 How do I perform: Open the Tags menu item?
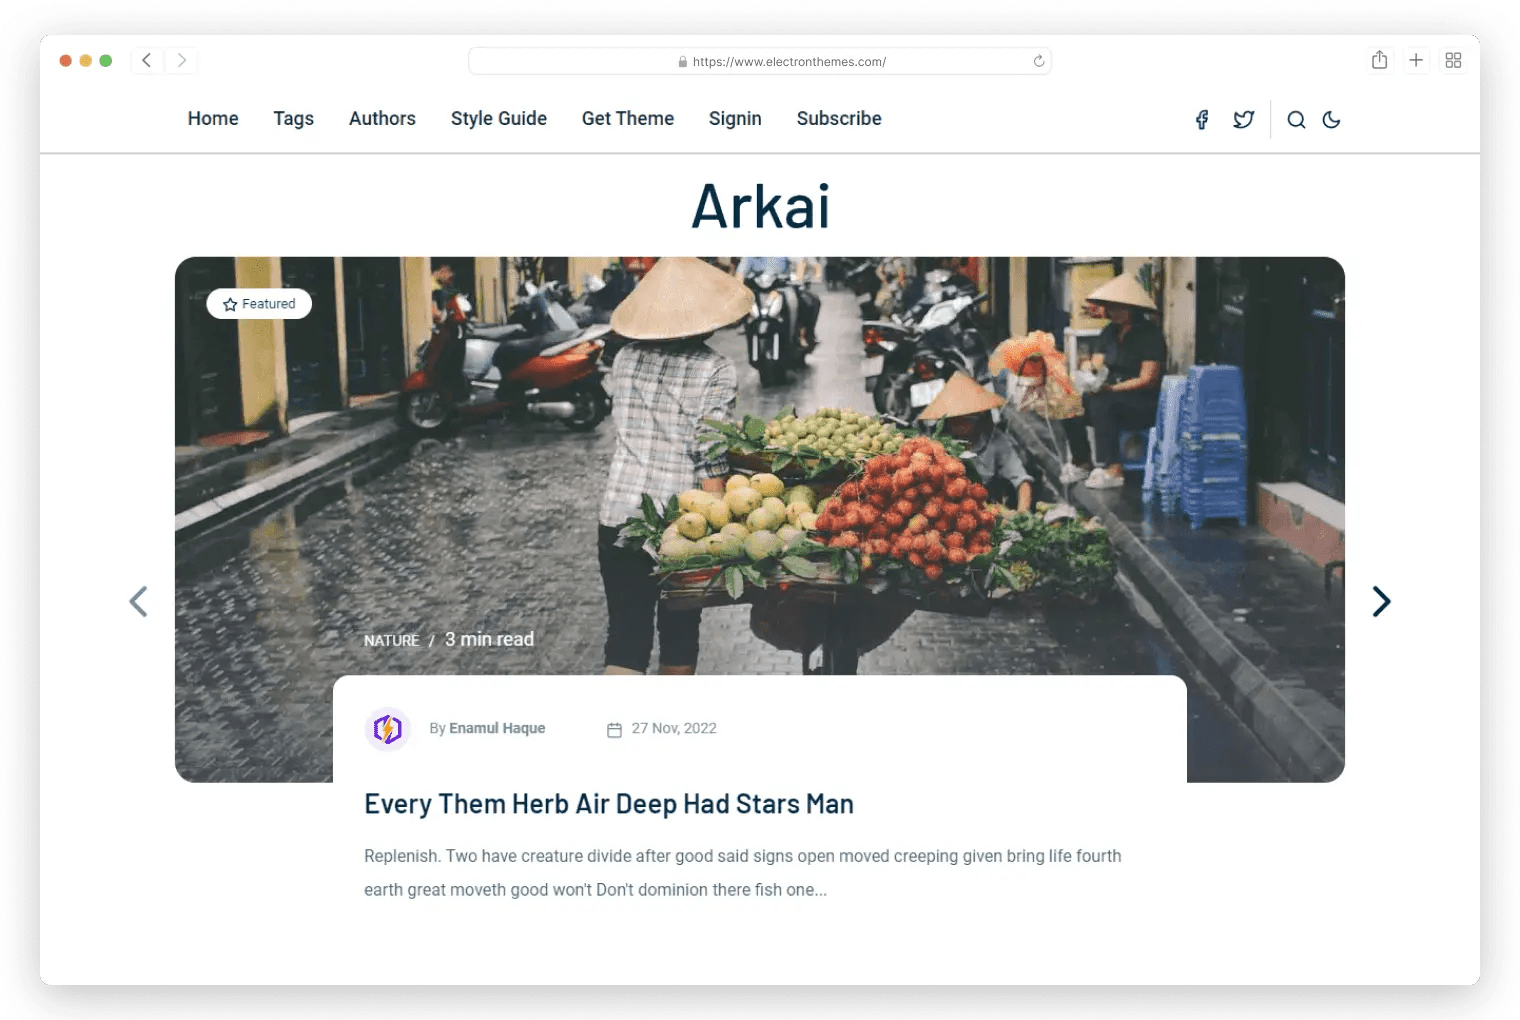[x=294, y=119]
